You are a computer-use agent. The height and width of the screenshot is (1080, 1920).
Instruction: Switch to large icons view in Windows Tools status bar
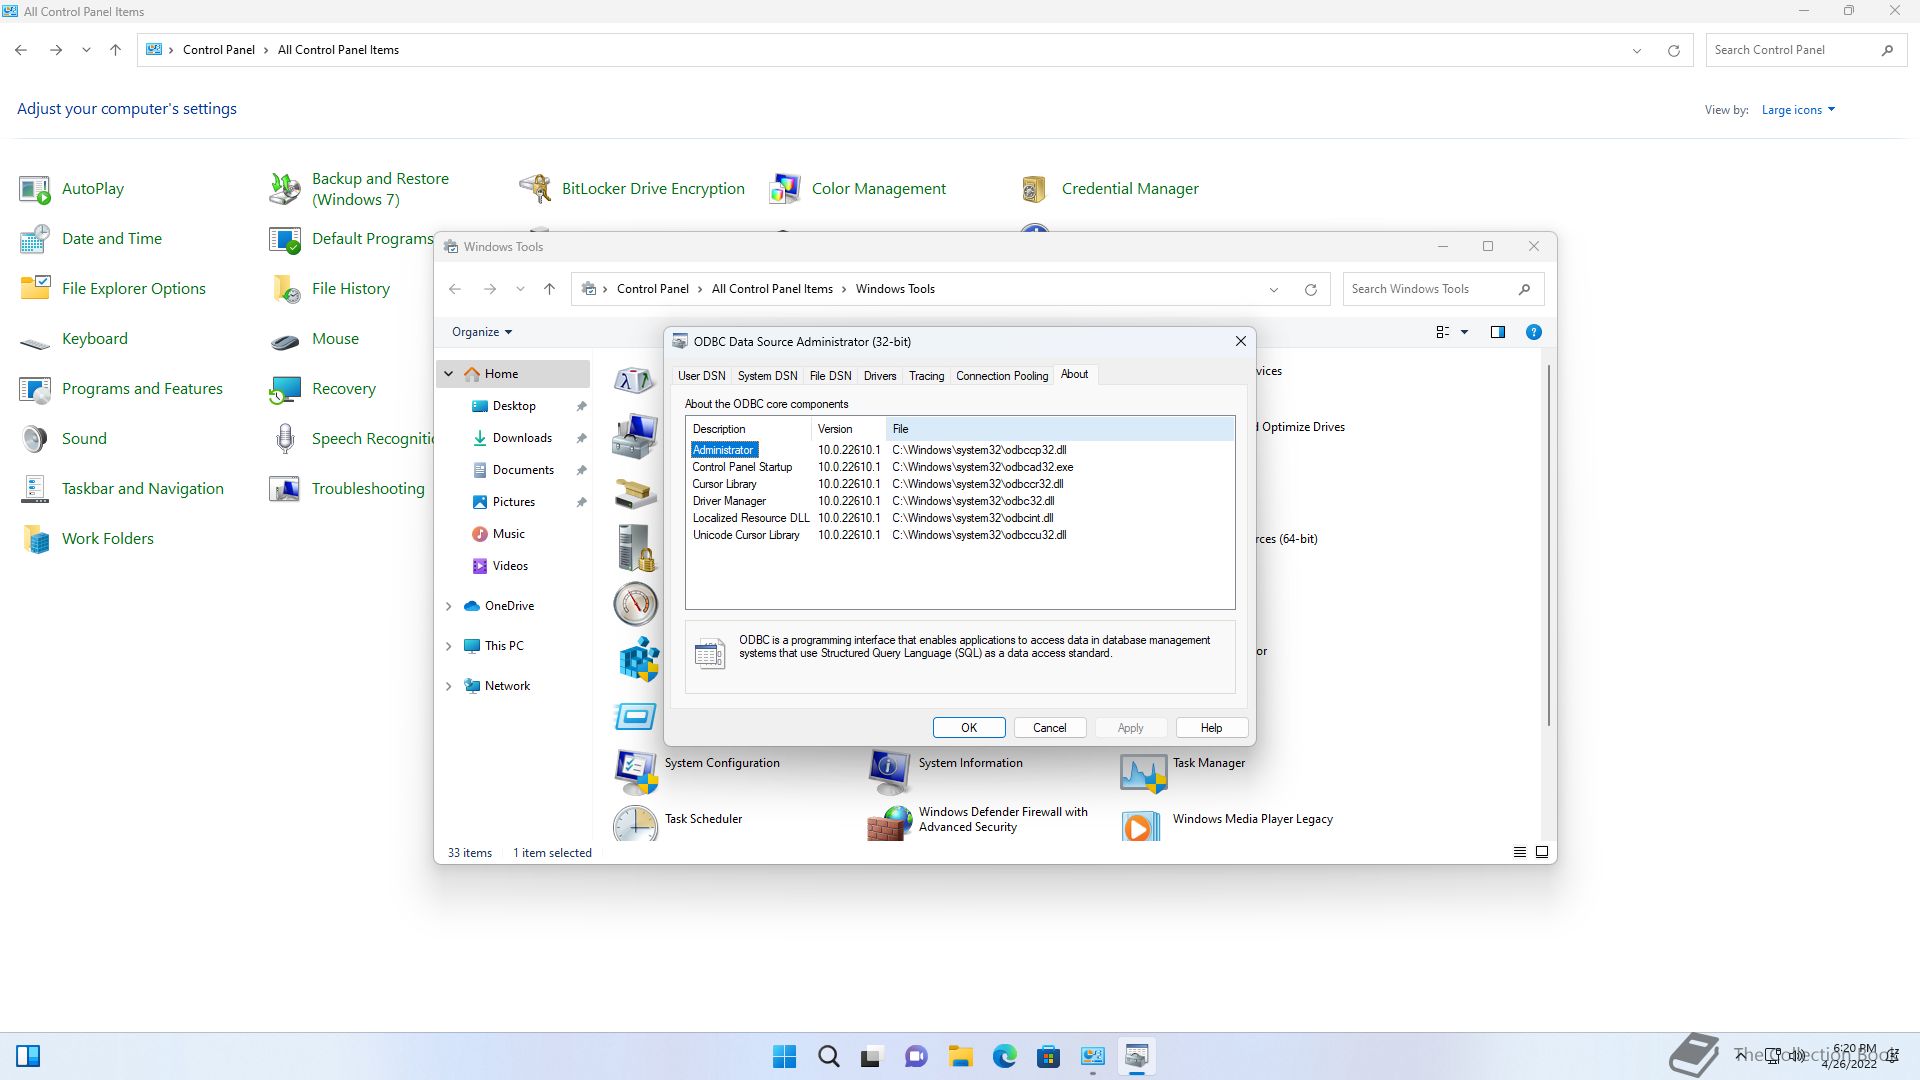point(1541,852)
